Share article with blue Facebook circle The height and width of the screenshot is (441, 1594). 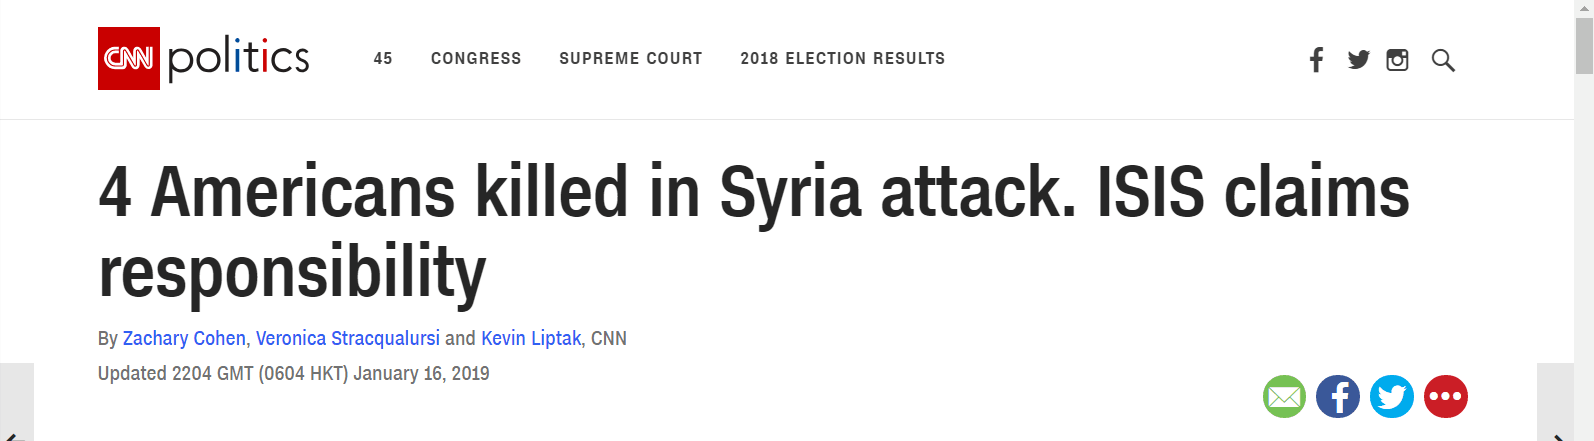1338,397
